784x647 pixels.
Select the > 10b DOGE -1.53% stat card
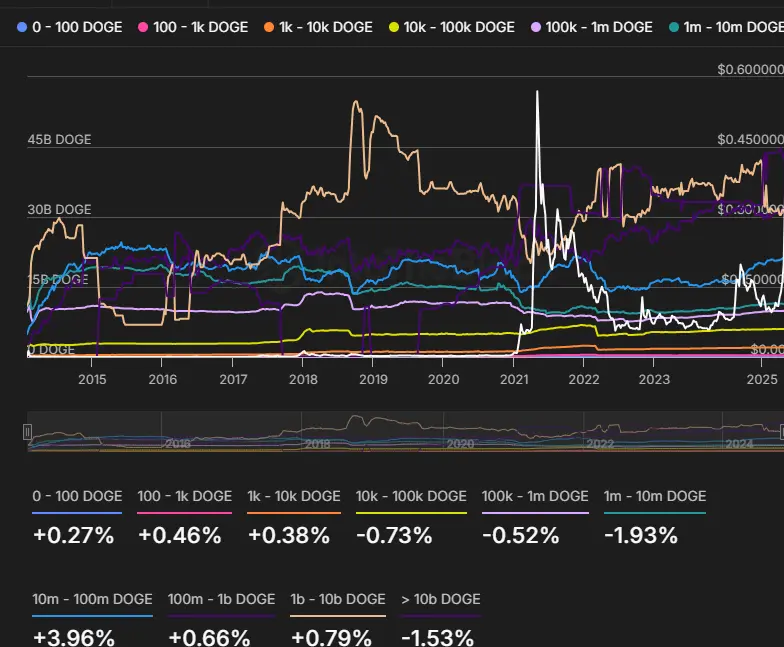point(440,620)
